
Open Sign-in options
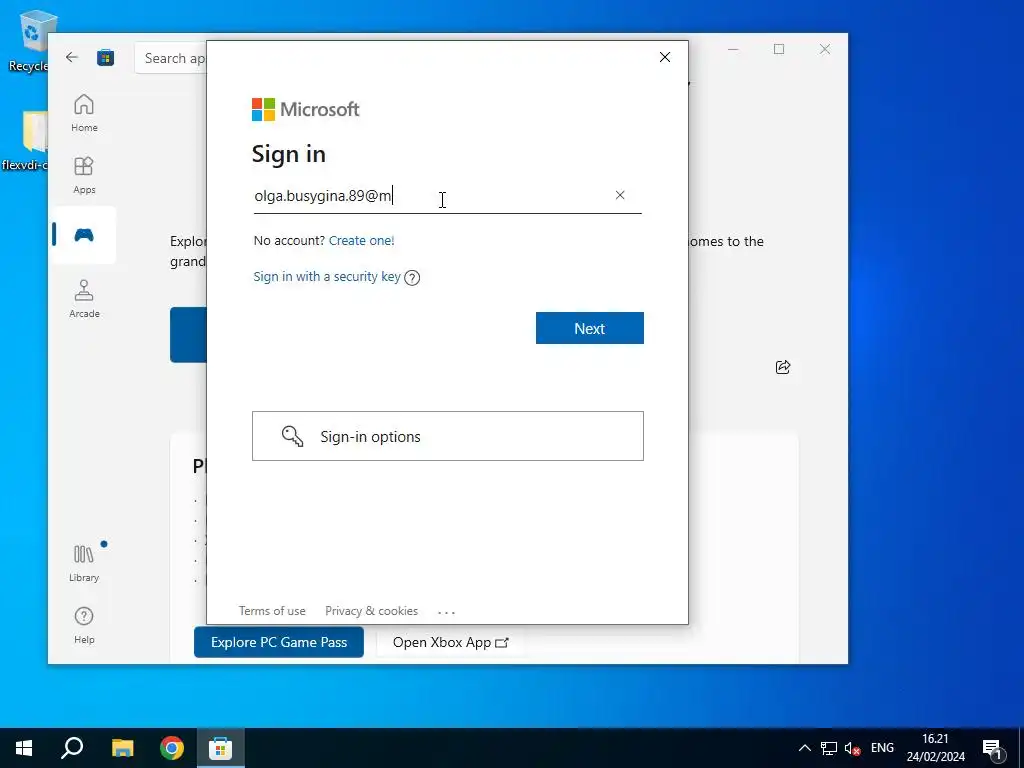(448, 436)
